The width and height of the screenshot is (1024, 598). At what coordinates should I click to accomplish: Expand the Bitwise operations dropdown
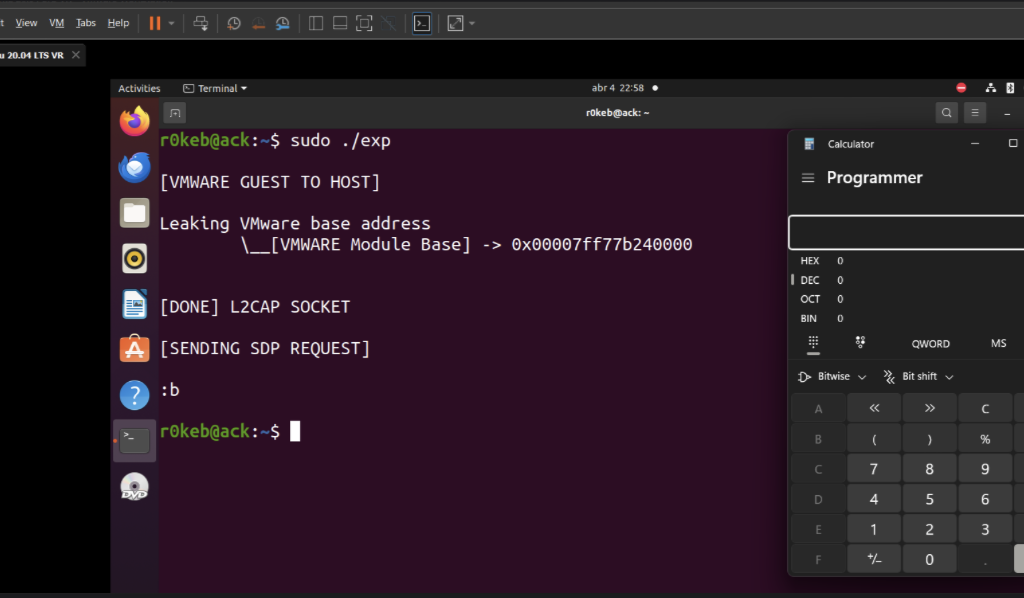pyautogui.click(x=832, y=377)
